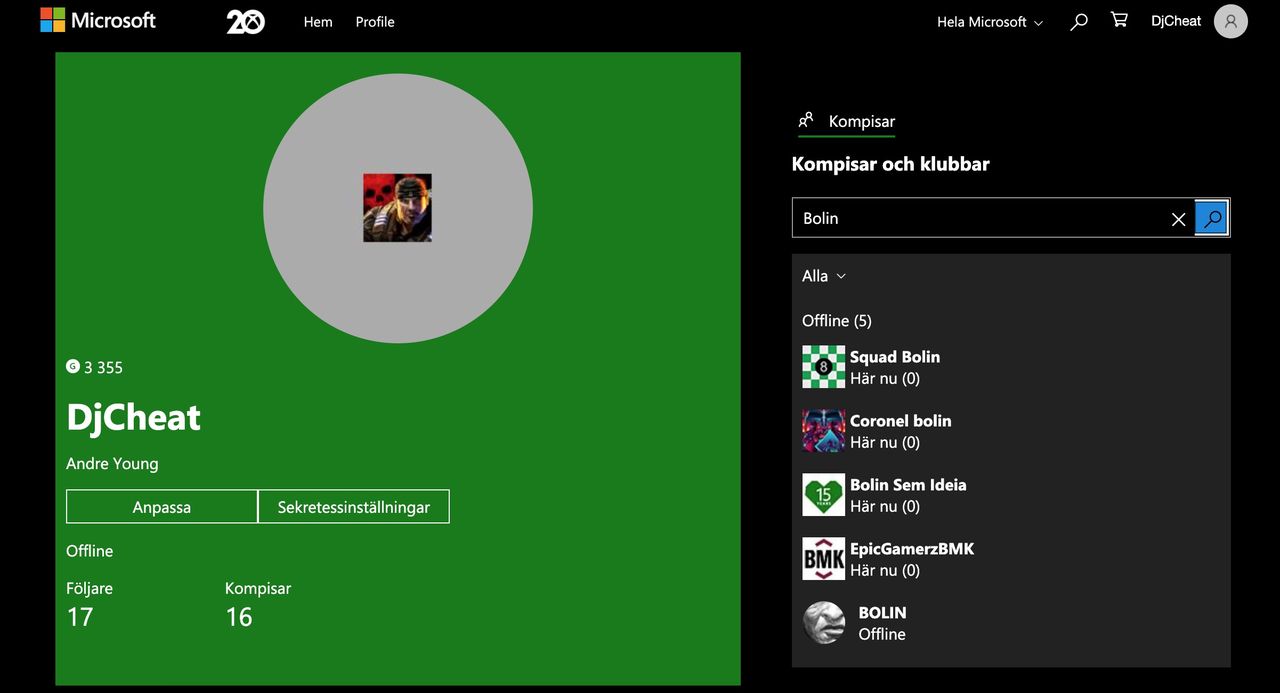The image size is (1280, 693).
Task: Click the large DjCheat gamertag heading
Action: tap(134, 417)
